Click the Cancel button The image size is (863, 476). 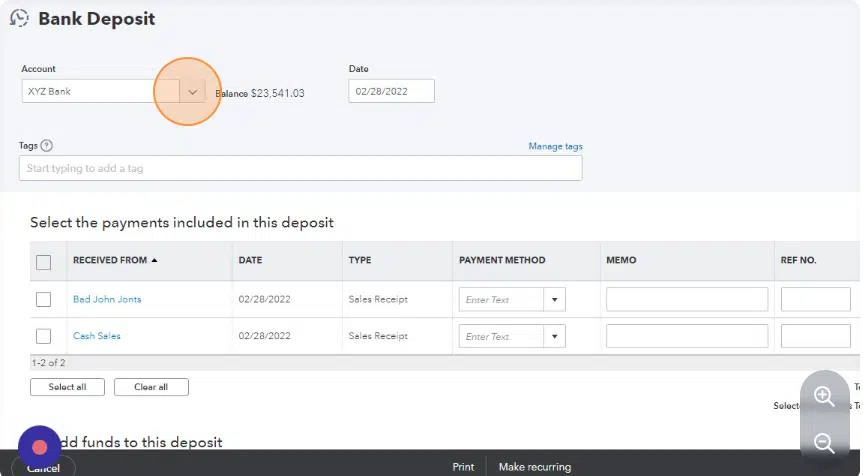(43, 468)
